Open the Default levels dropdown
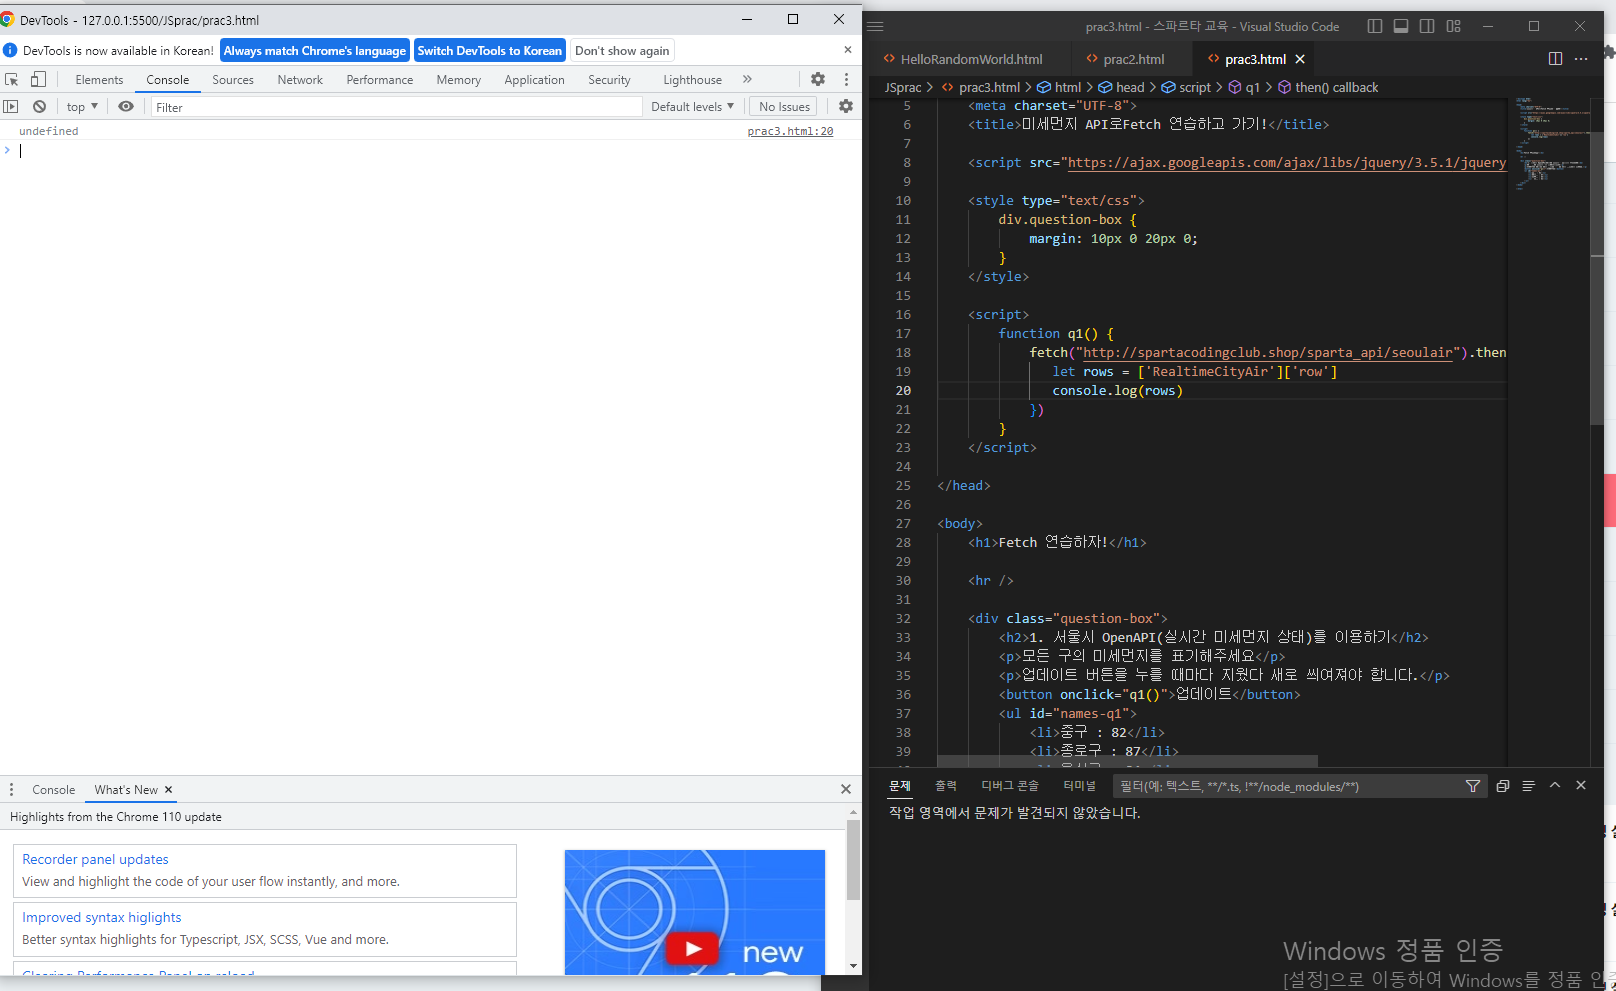Image resolution: width=1616 pixels, height=991 pixels. pyautogui.click(x=692, y=106)
